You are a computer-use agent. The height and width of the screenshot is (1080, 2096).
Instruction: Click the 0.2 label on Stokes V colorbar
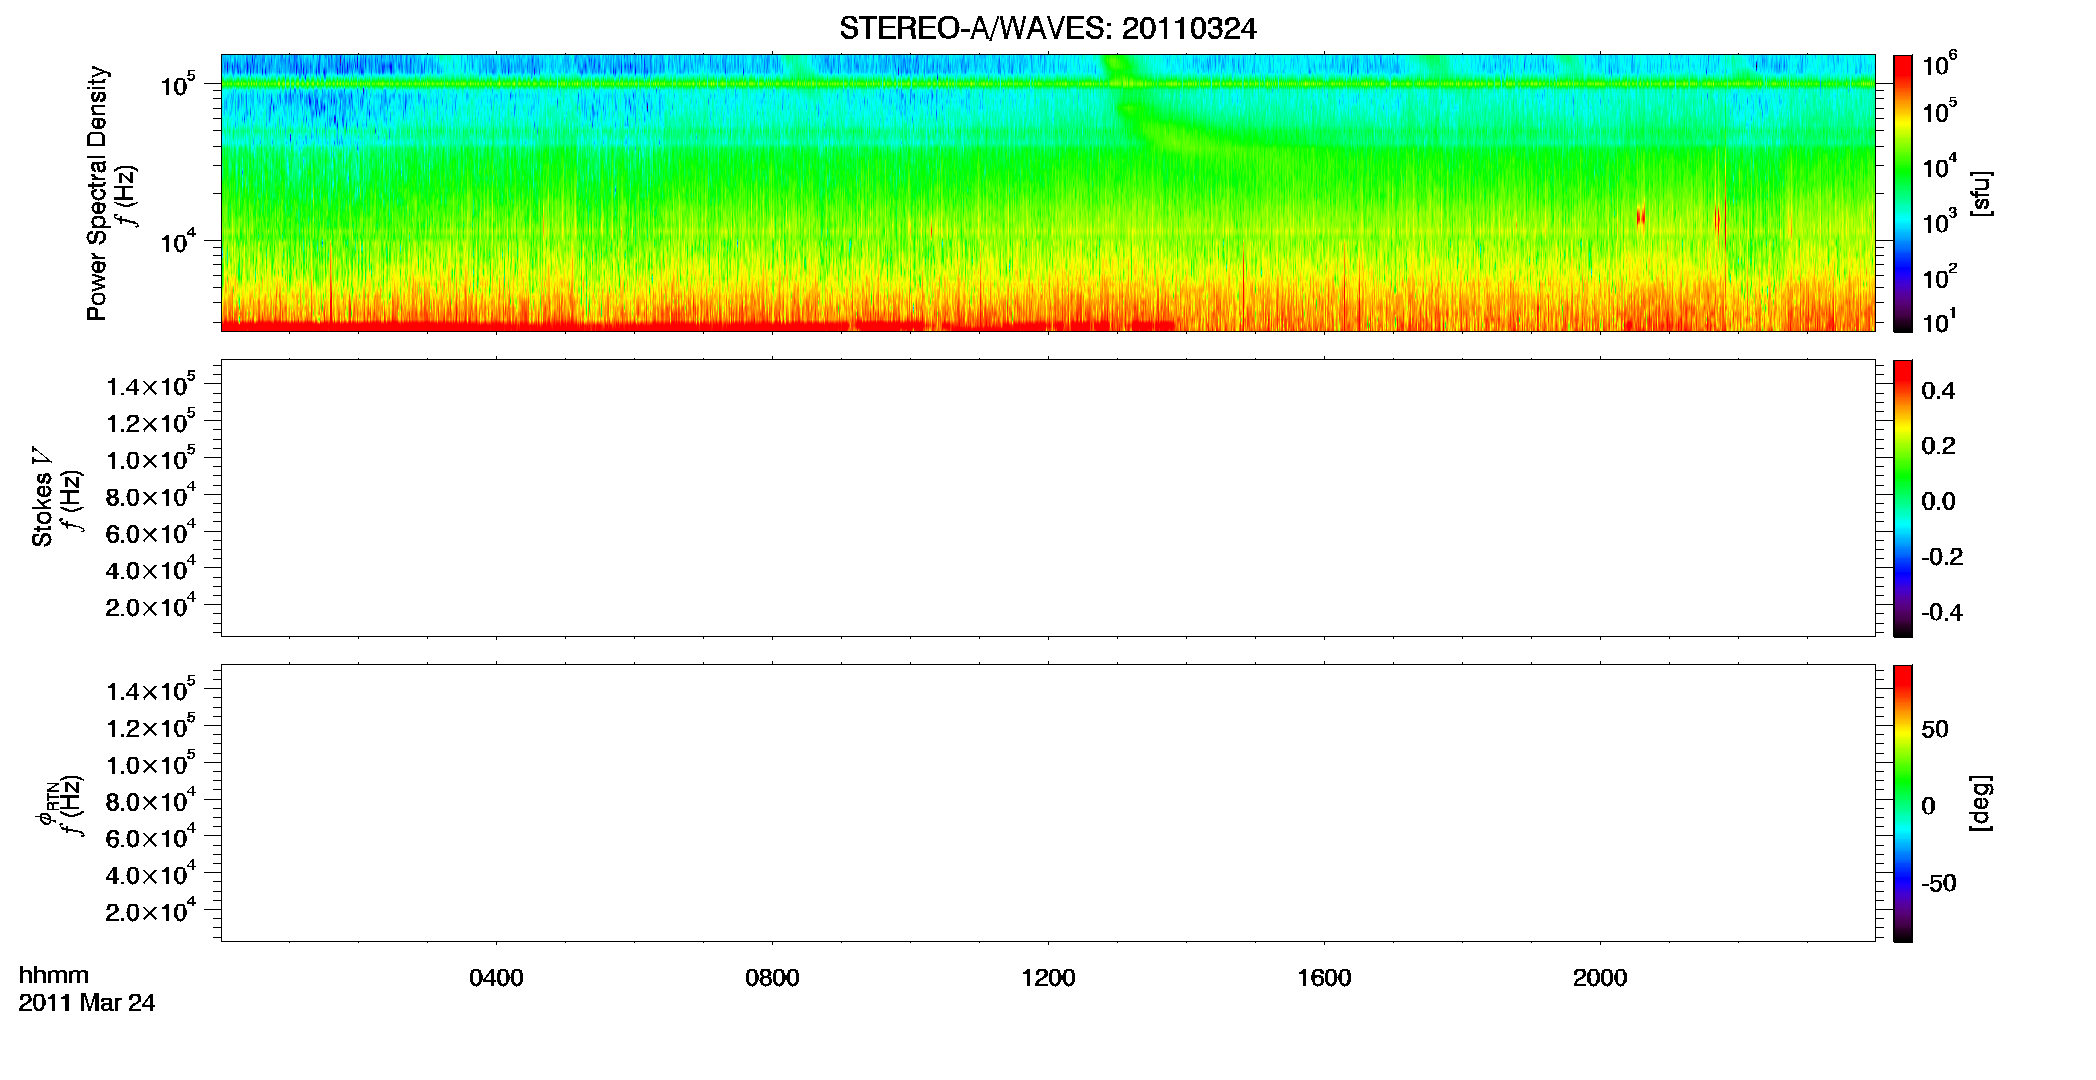tap(1938, 446)
